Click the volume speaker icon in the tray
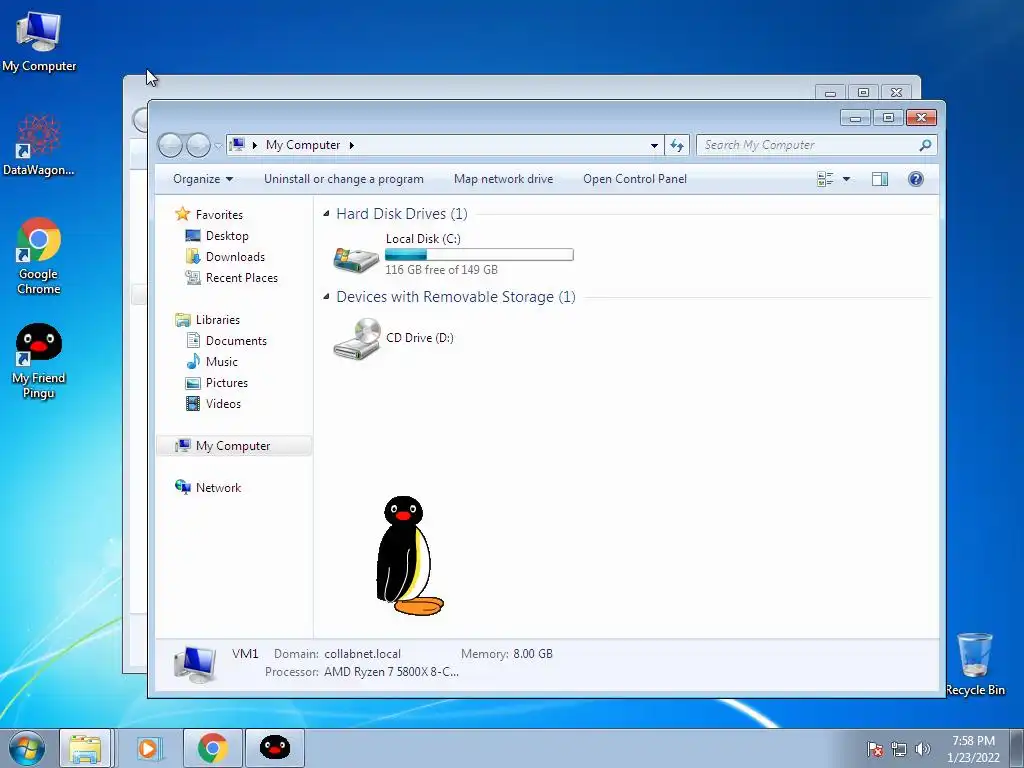 [922, 749]
